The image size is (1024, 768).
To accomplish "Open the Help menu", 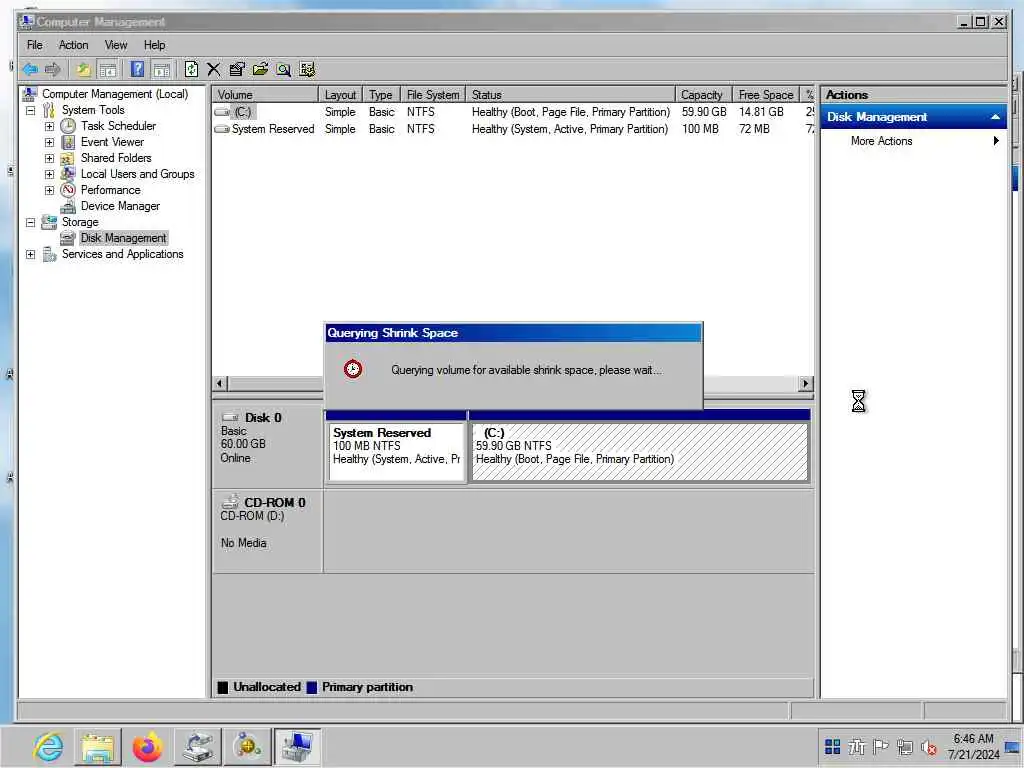I will pyautogui.click(x=154, y=45).
